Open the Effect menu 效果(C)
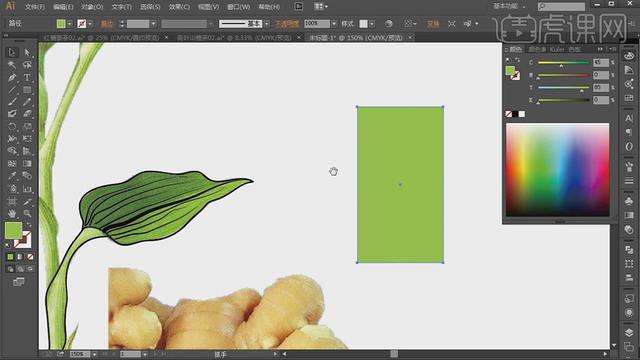The height and width of the screenshot is (360, 640). coord(179,7)
